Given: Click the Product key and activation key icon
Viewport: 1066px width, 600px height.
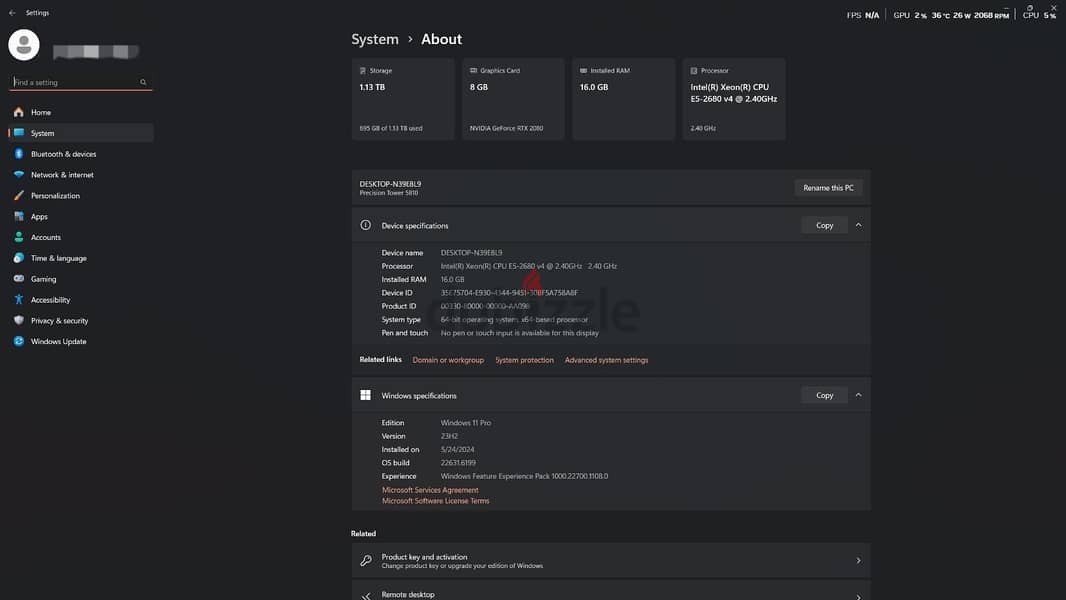Looking at the screenshot, I should point(366,561).
